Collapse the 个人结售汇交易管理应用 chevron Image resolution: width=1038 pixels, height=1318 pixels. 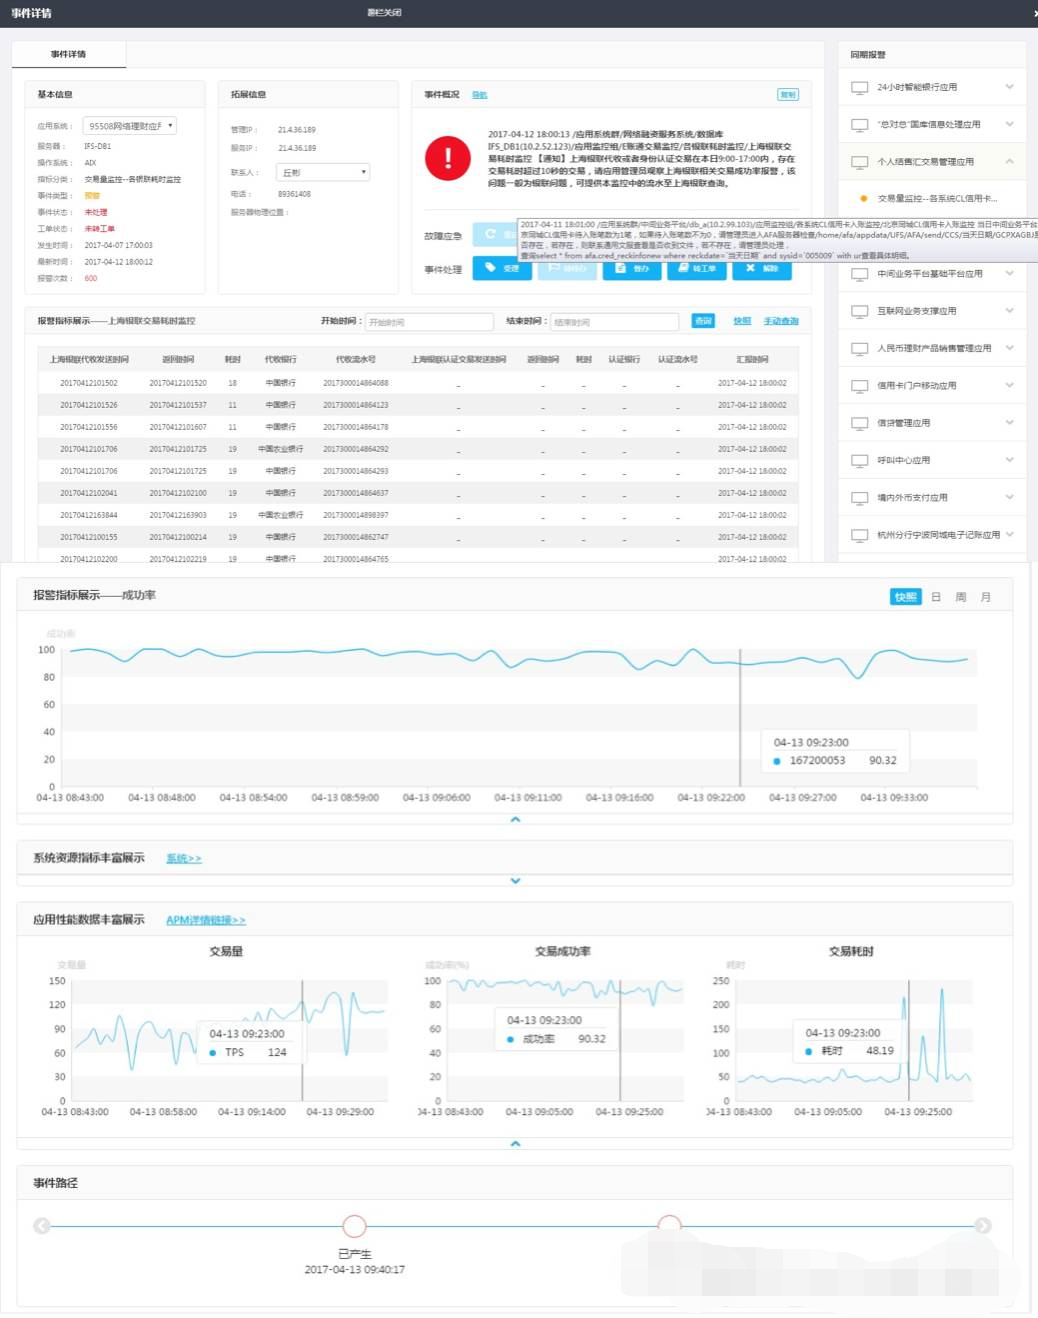point(1009,161)
